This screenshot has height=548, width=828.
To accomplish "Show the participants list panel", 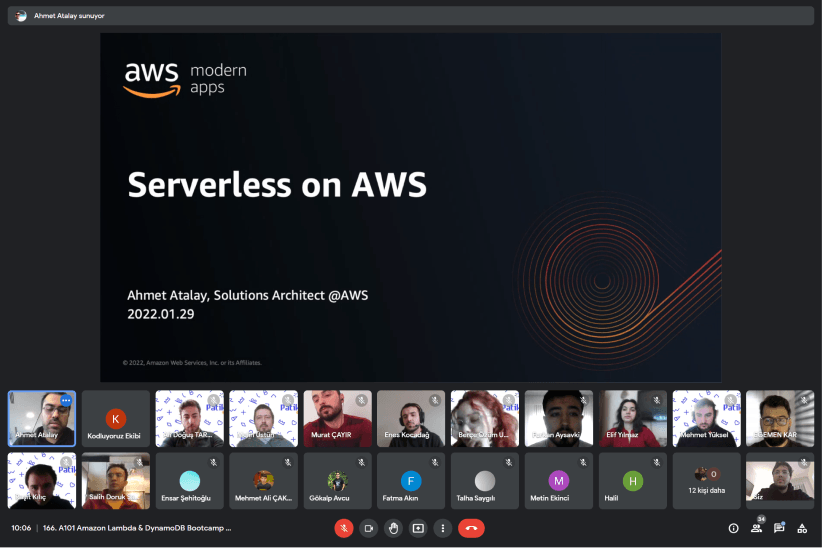I will tap(756, 528).
